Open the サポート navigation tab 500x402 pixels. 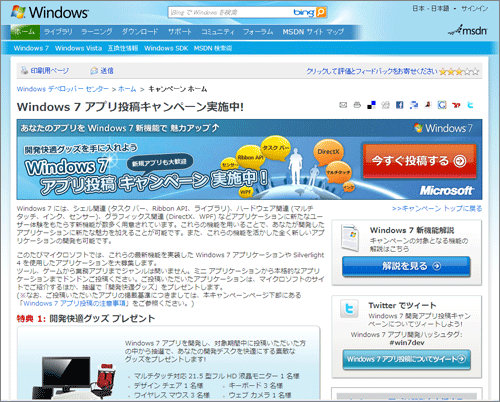(x=180, y=32)
